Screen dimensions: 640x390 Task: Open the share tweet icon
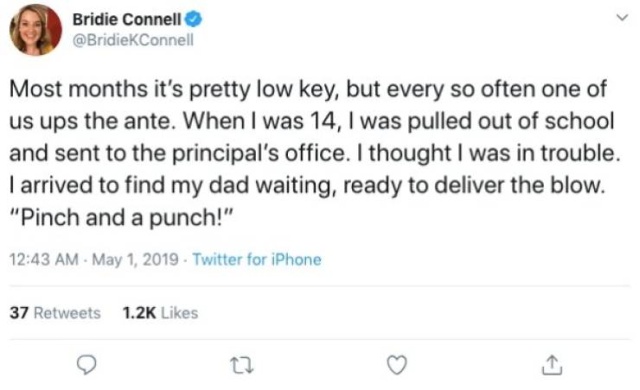point(552,365)
